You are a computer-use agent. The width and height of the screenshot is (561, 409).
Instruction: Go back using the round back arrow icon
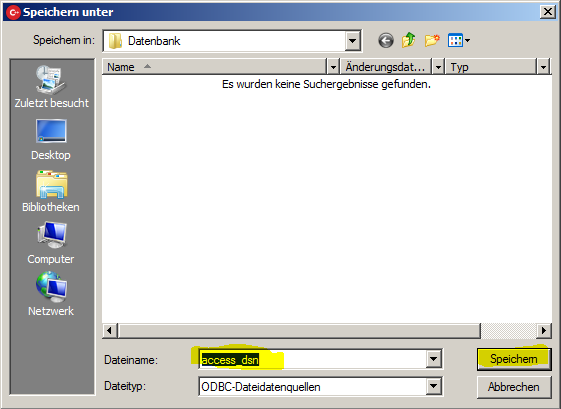click(386, 40)
